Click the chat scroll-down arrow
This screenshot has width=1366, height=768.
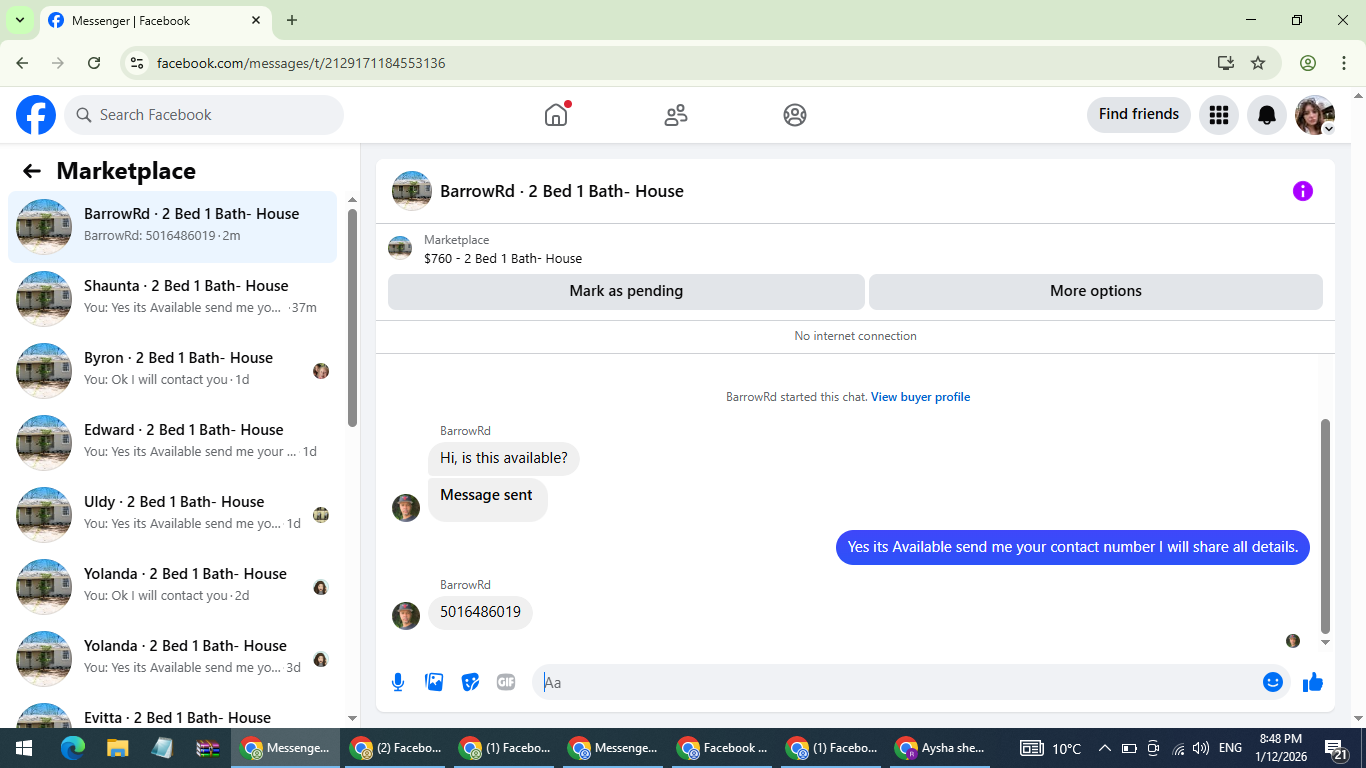click(x=1326, y=642)
